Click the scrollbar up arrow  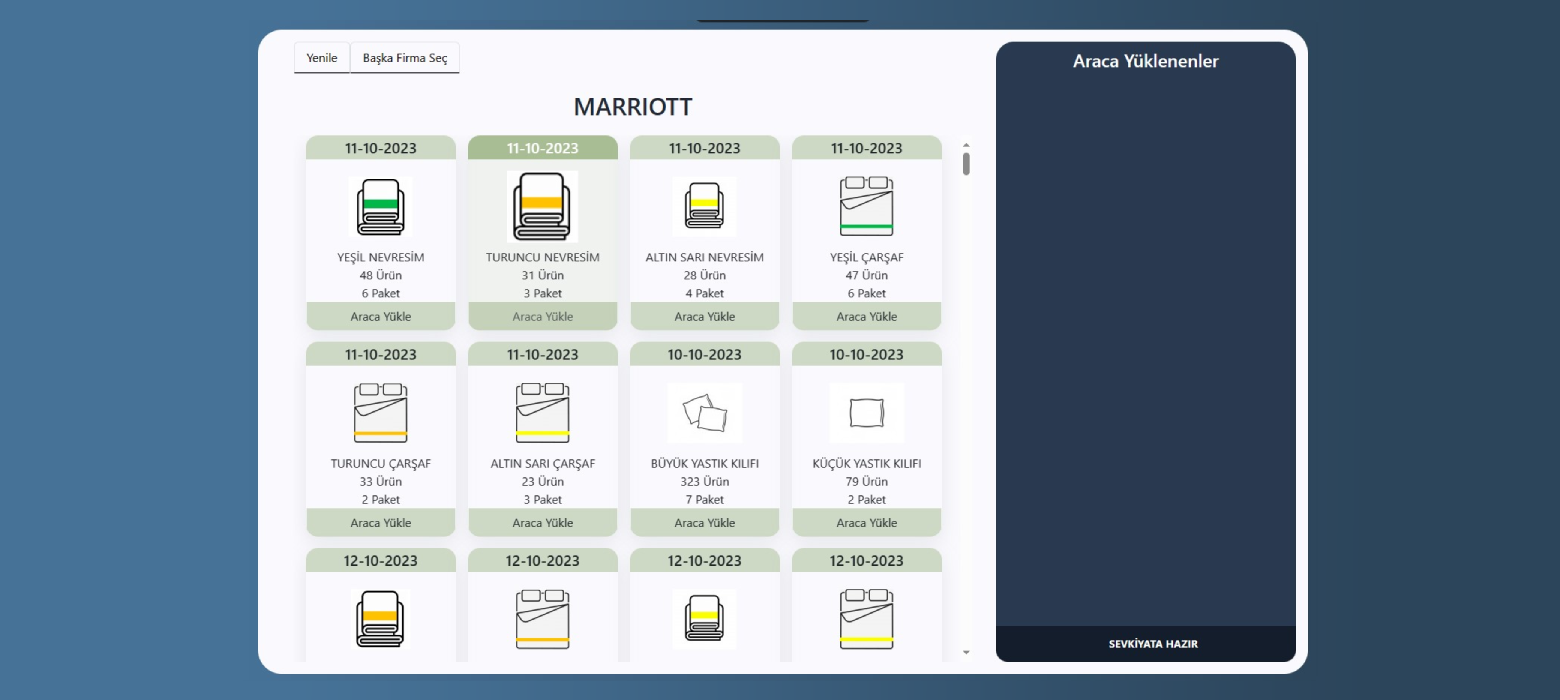tap(966, 145)
